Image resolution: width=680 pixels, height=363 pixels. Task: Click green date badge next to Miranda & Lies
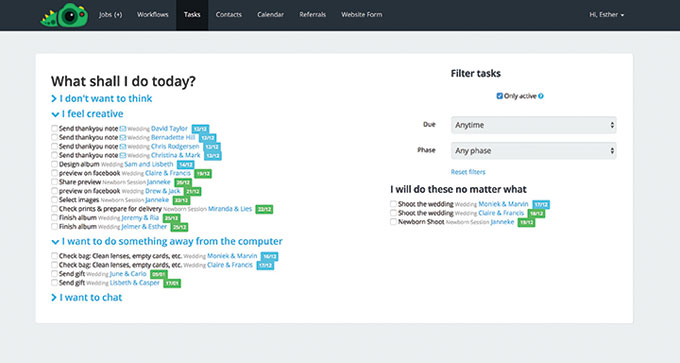pos(264,209)
